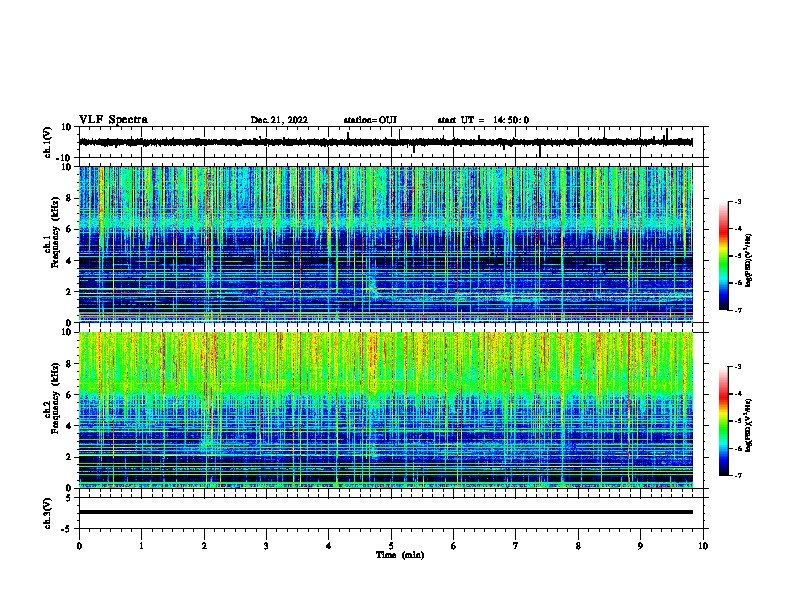The image size is (792, 612).
Task: Click the "start UT = 14:50:0" label
Action: pos(483,120)
